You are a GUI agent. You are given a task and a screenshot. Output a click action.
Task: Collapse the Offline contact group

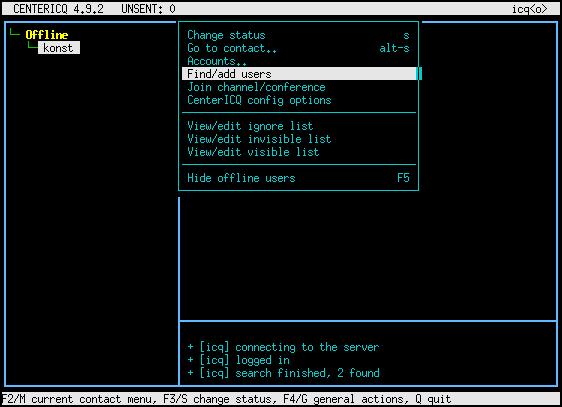tap(47, 35)
